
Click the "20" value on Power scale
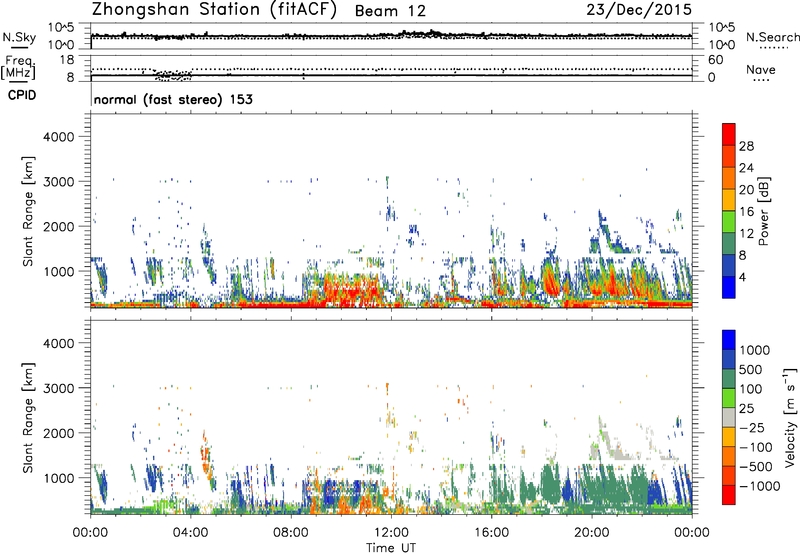[x=746, y=190]
